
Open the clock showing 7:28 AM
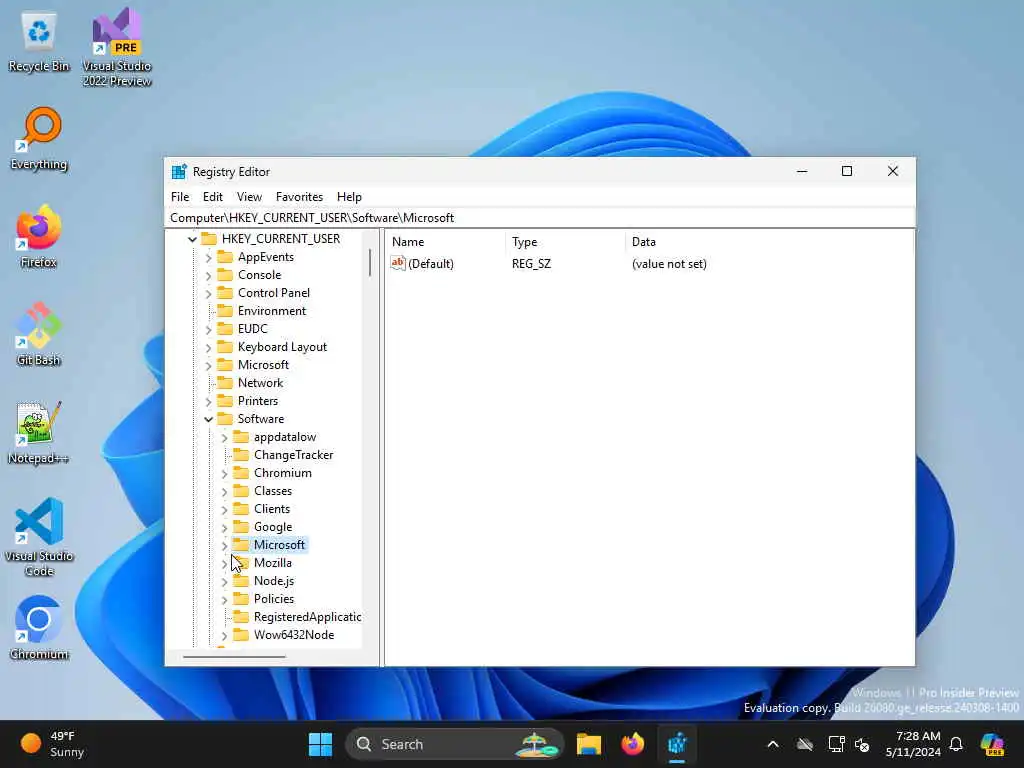point(913,744)
